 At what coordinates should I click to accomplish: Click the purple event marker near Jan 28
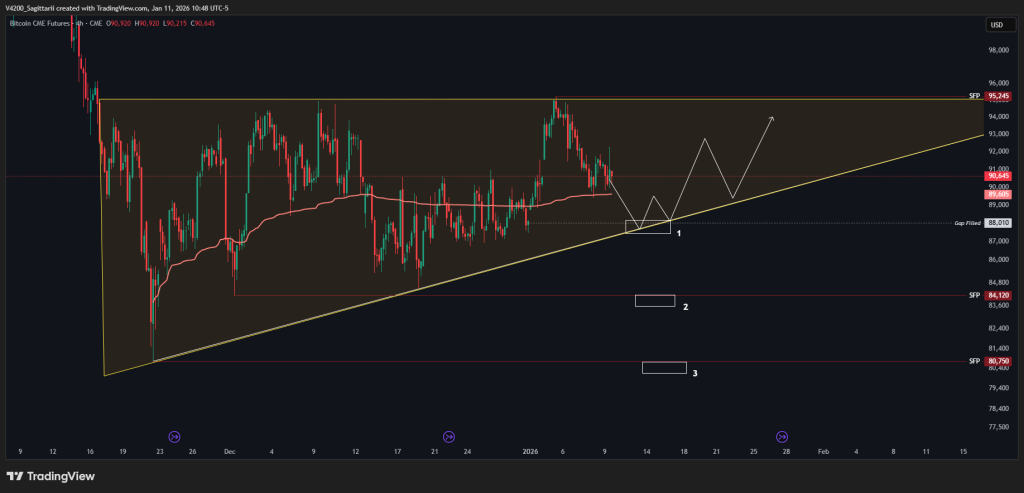[782, 436]
